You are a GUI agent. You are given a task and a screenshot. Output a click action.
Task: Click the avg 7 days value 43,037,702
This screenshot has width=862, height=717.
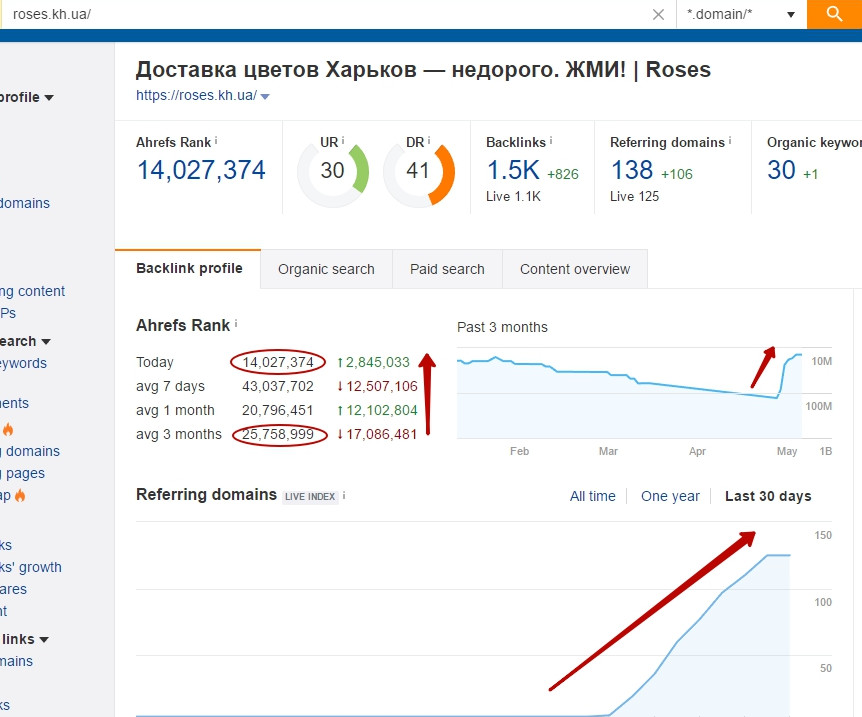[x=278, y=386]
